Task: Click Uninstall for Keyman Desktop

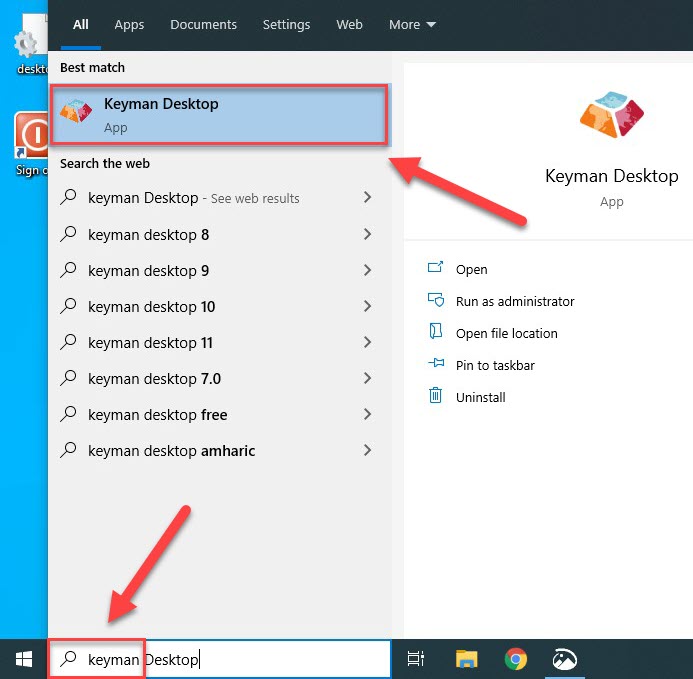Action: tap(480, 397)
